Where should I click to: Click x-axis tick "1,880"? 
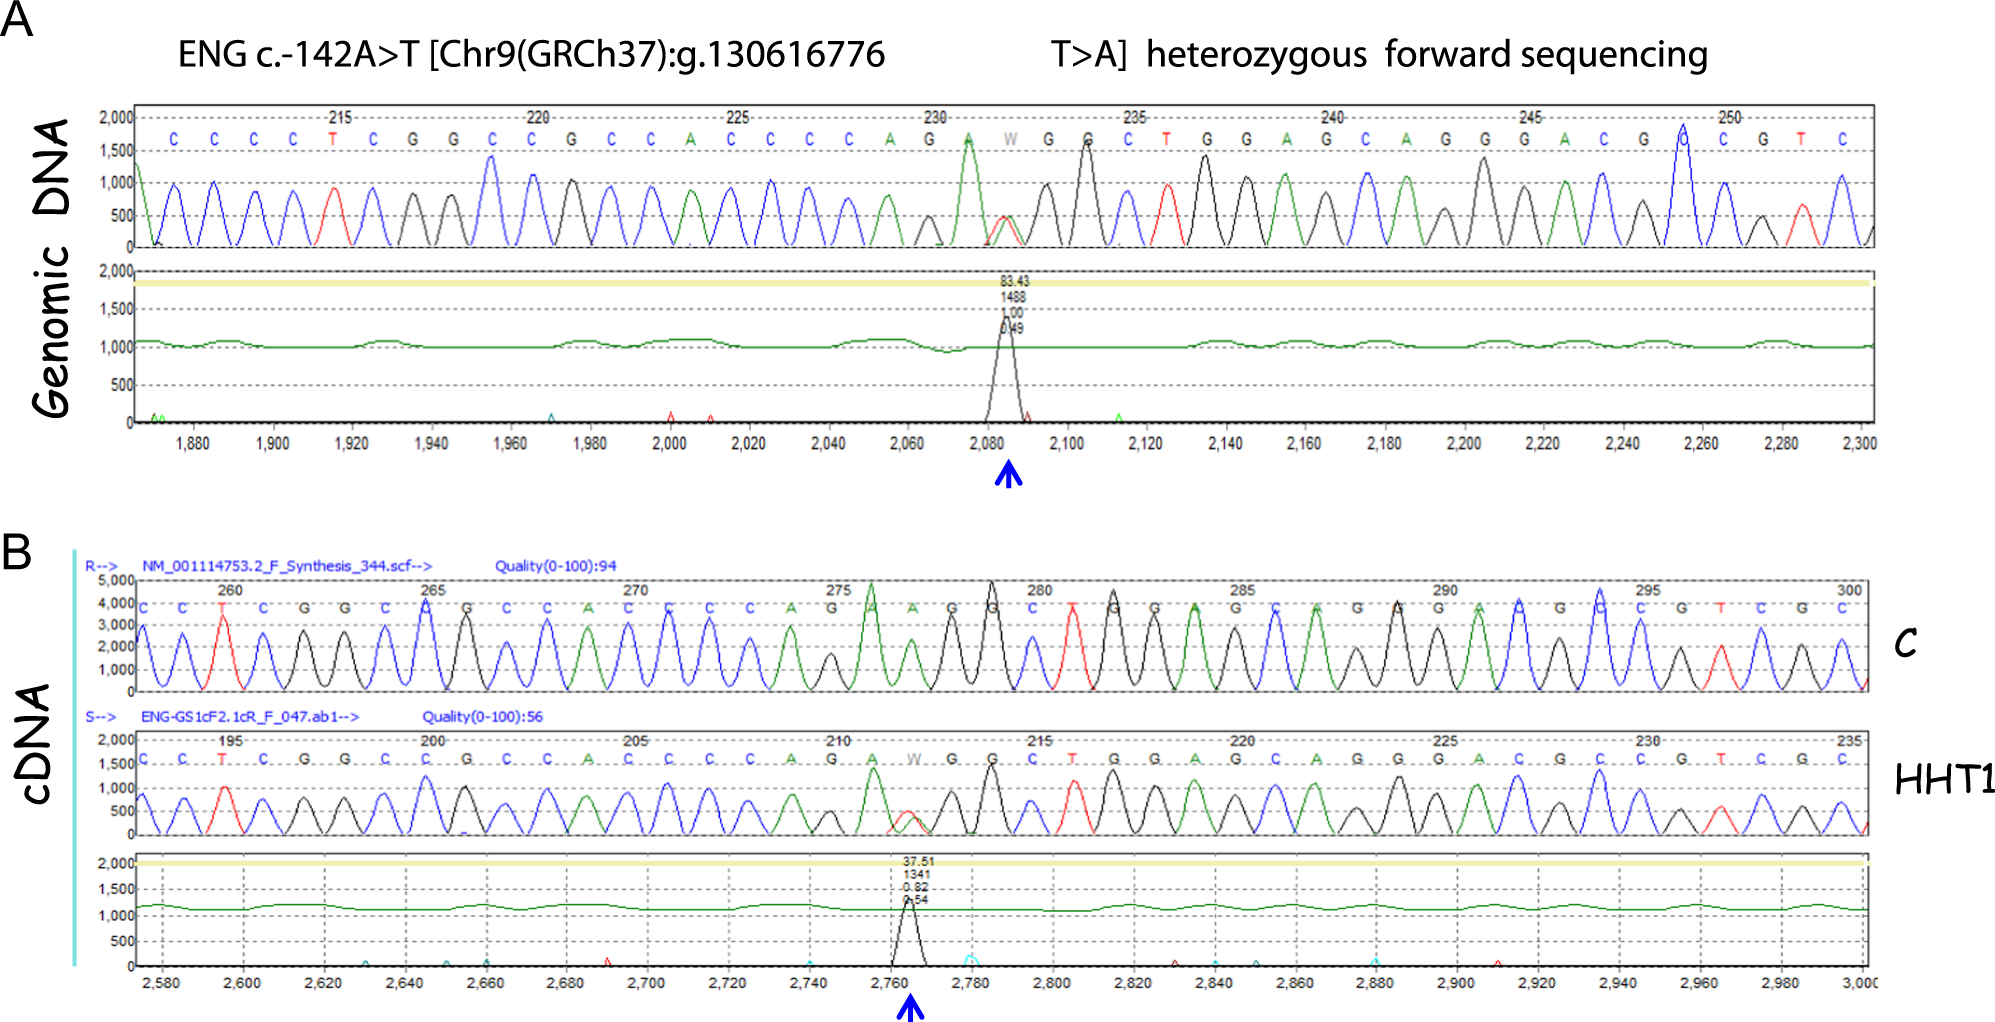(x=193, y=443)
